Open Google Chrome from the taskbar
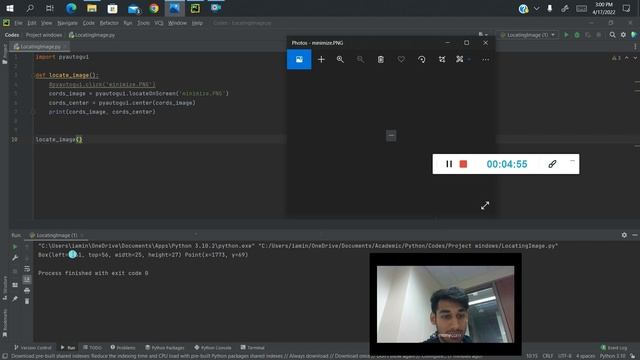640x360 pixels. (x=154, y=8)
